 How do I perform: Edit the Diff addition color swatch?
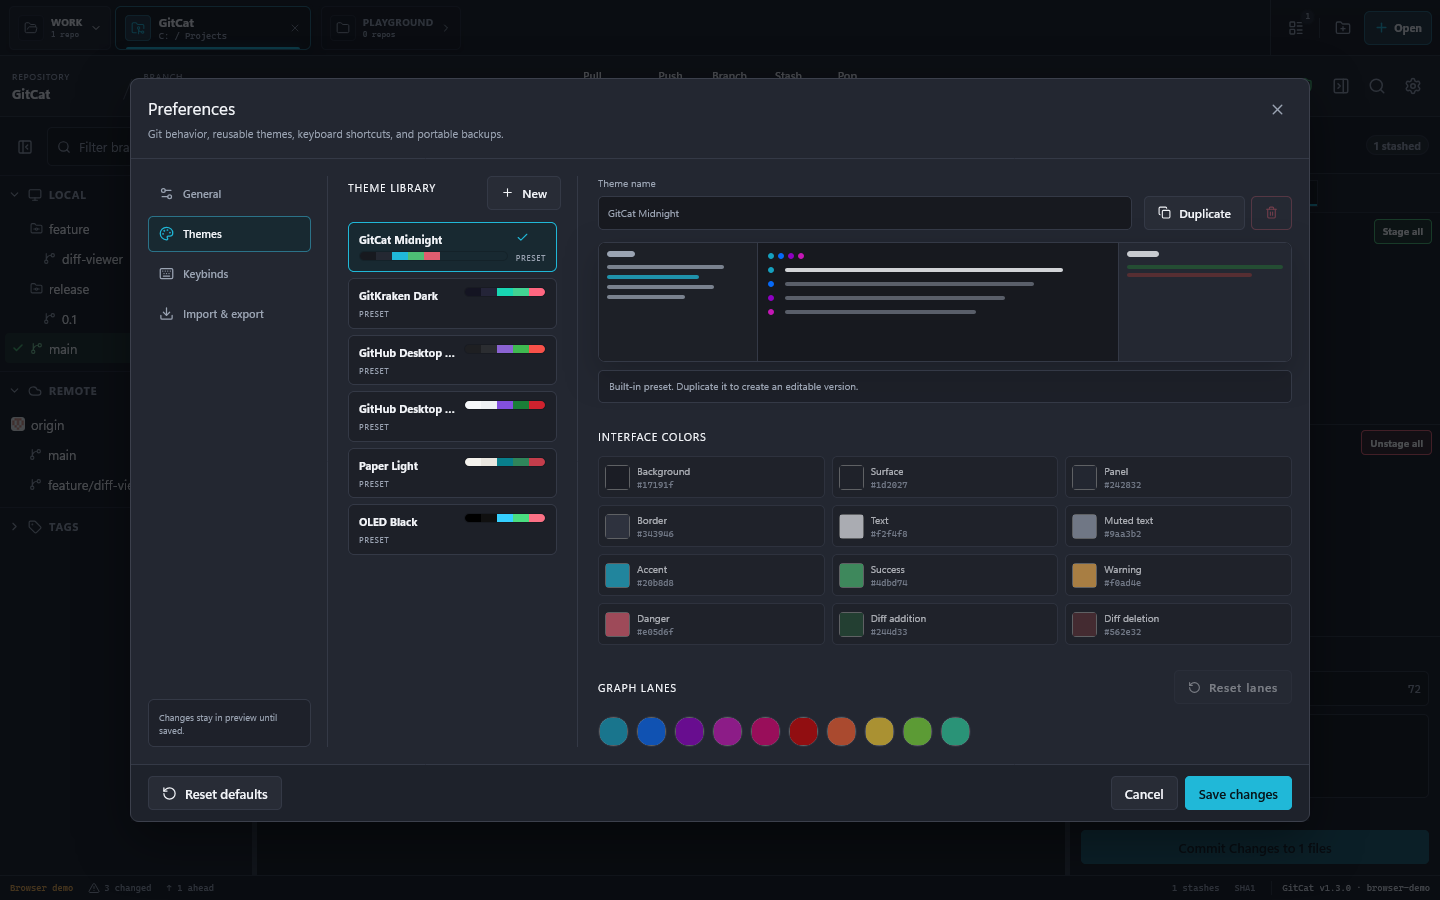pos(851,625)
